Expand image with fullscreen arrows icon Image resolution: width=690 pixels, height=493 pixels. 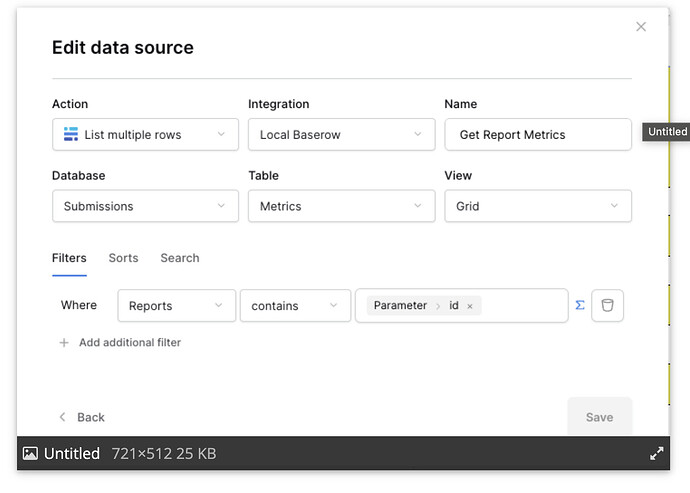(x=657, y=453)
